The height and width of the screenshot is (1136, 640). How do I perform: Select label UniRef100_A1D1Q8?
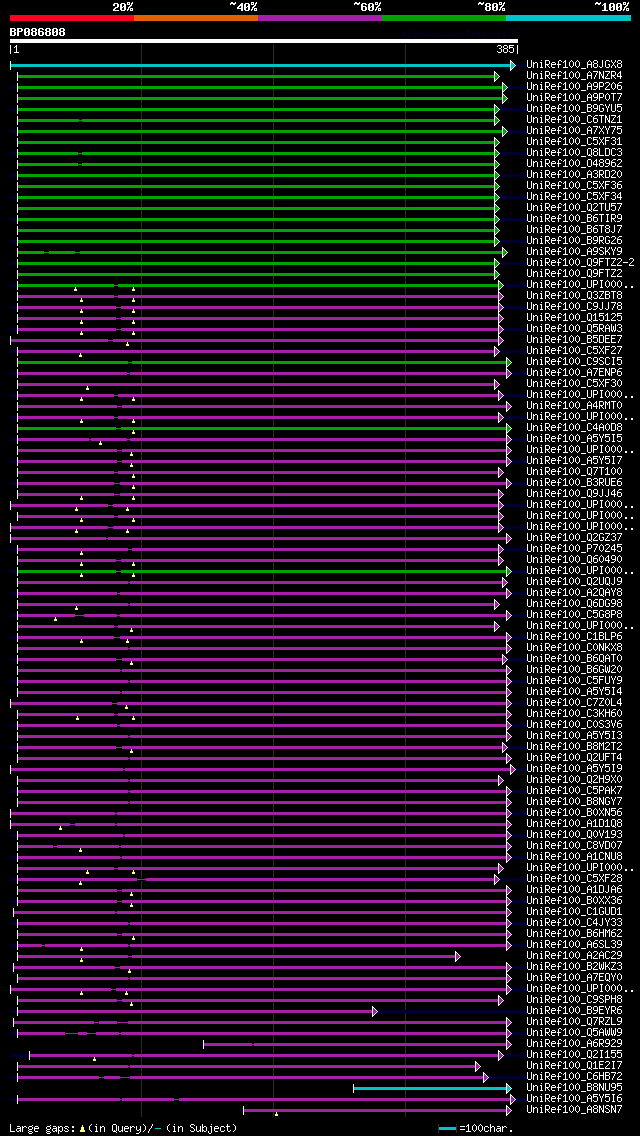click(574, 824)
